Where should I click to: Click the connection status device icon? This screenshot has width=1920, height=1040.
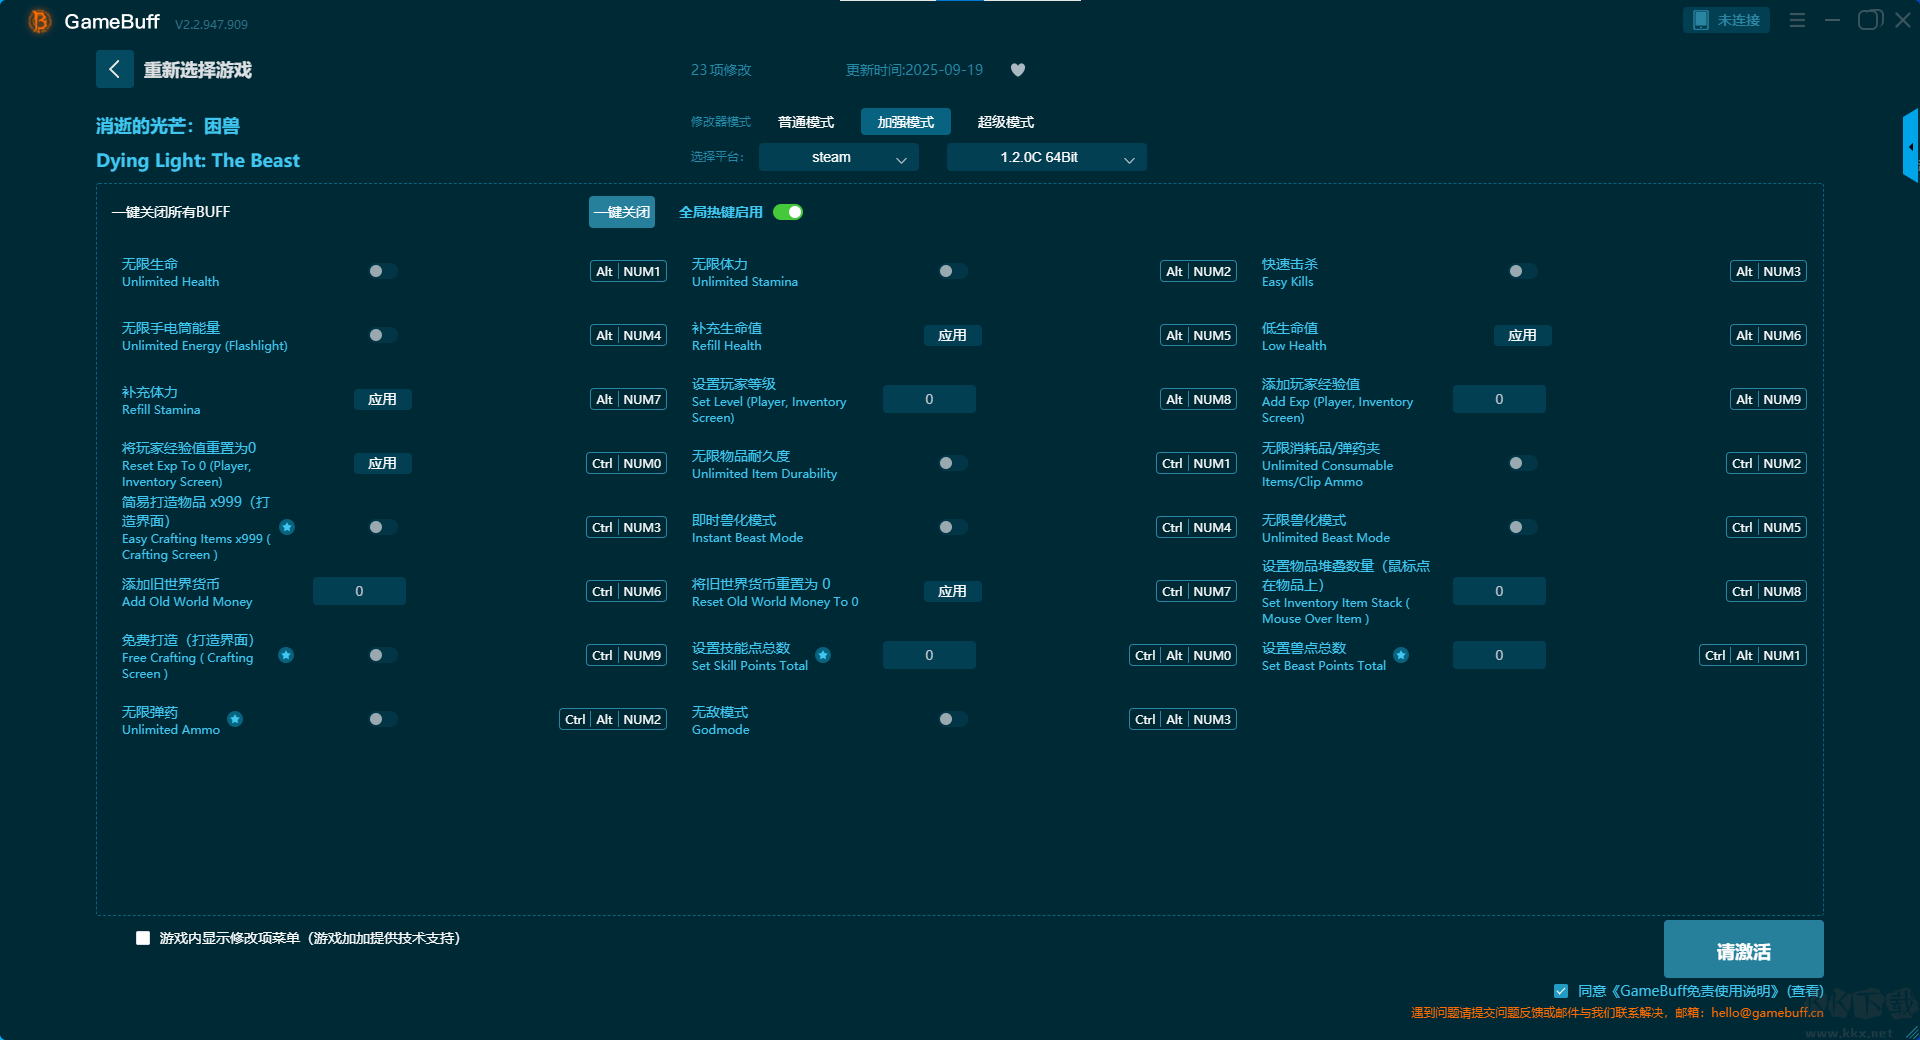1700,20
